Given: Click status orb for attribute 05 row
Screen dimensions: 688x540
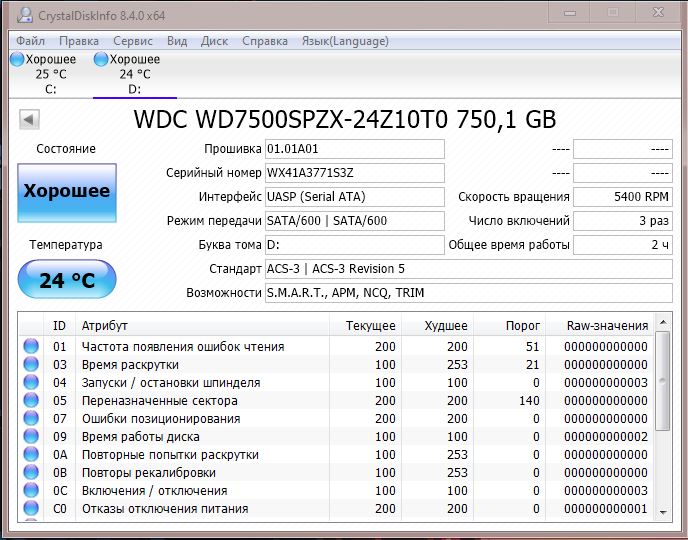Looking at the screenshot, I should pyautogui.click(x=31, y=400).
